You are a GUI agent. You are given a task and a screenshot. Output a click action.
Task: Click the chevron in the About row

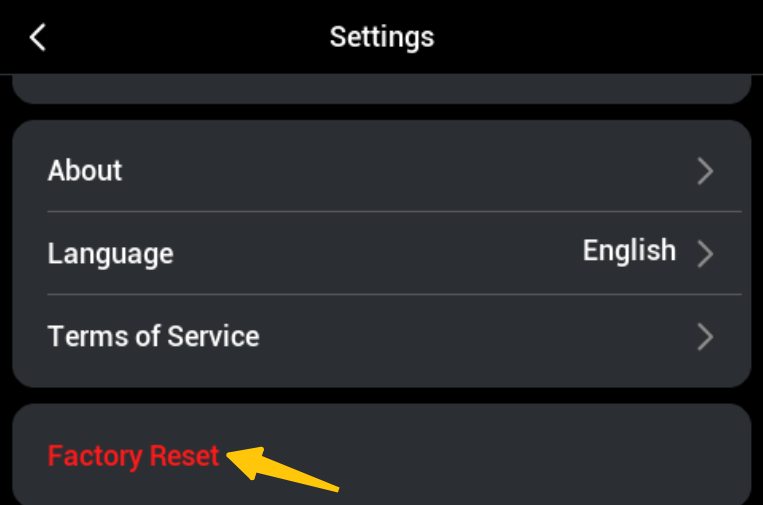tap(705, 171)
